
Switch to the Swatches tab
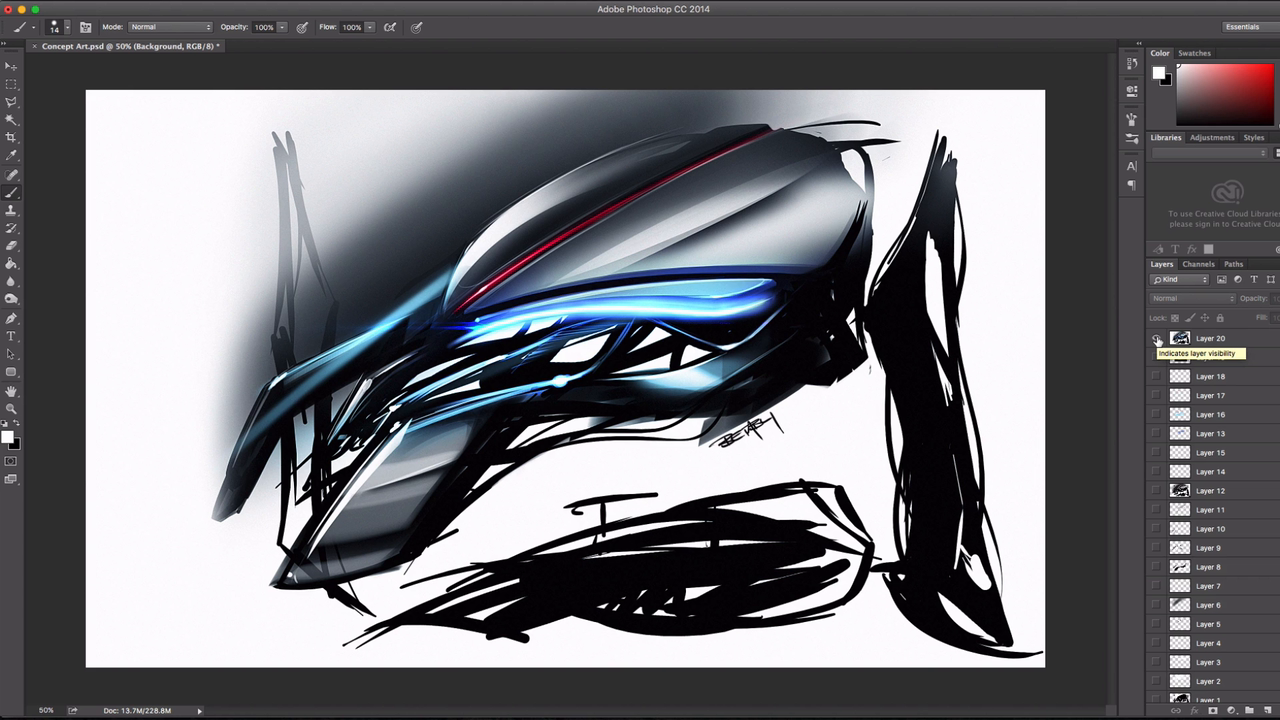1194,53
